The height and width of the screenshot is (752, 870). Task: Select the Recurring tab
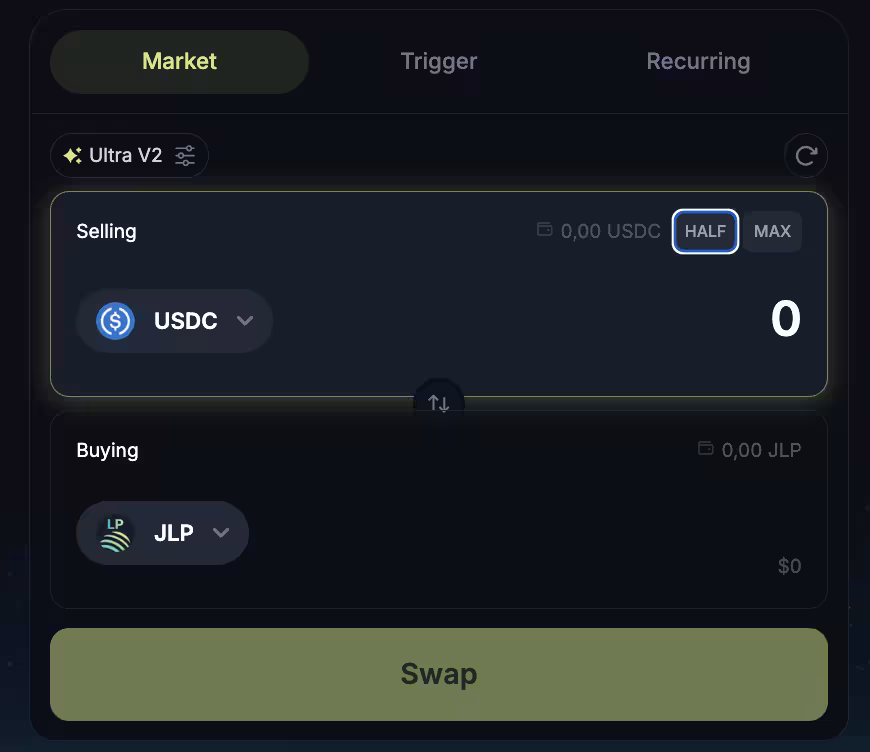tap(698, 62)
